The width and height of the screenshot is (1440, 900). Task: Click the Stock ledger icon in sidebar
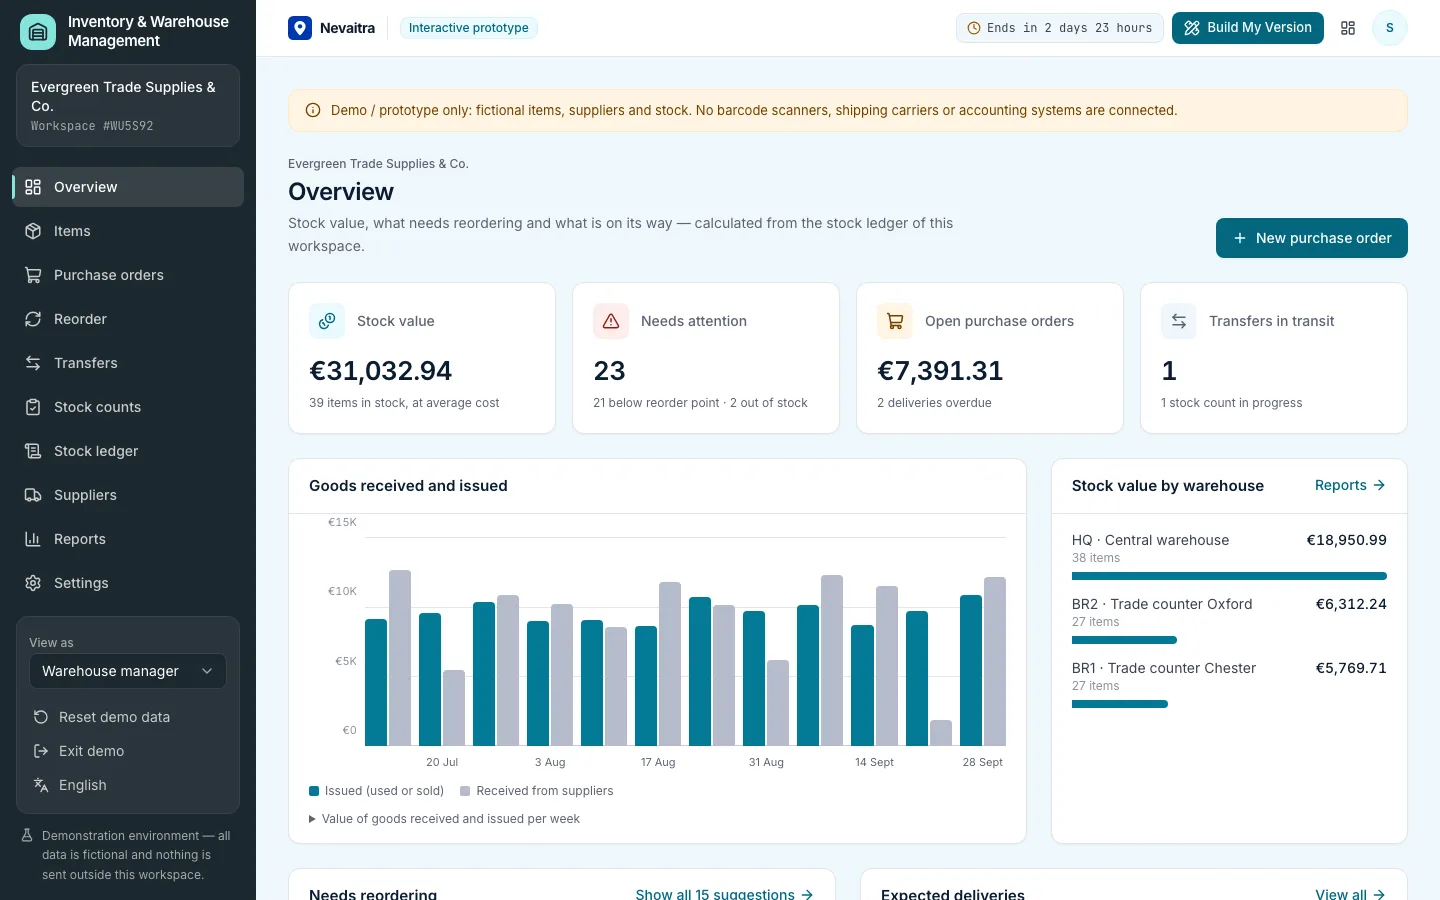point(33,451)
